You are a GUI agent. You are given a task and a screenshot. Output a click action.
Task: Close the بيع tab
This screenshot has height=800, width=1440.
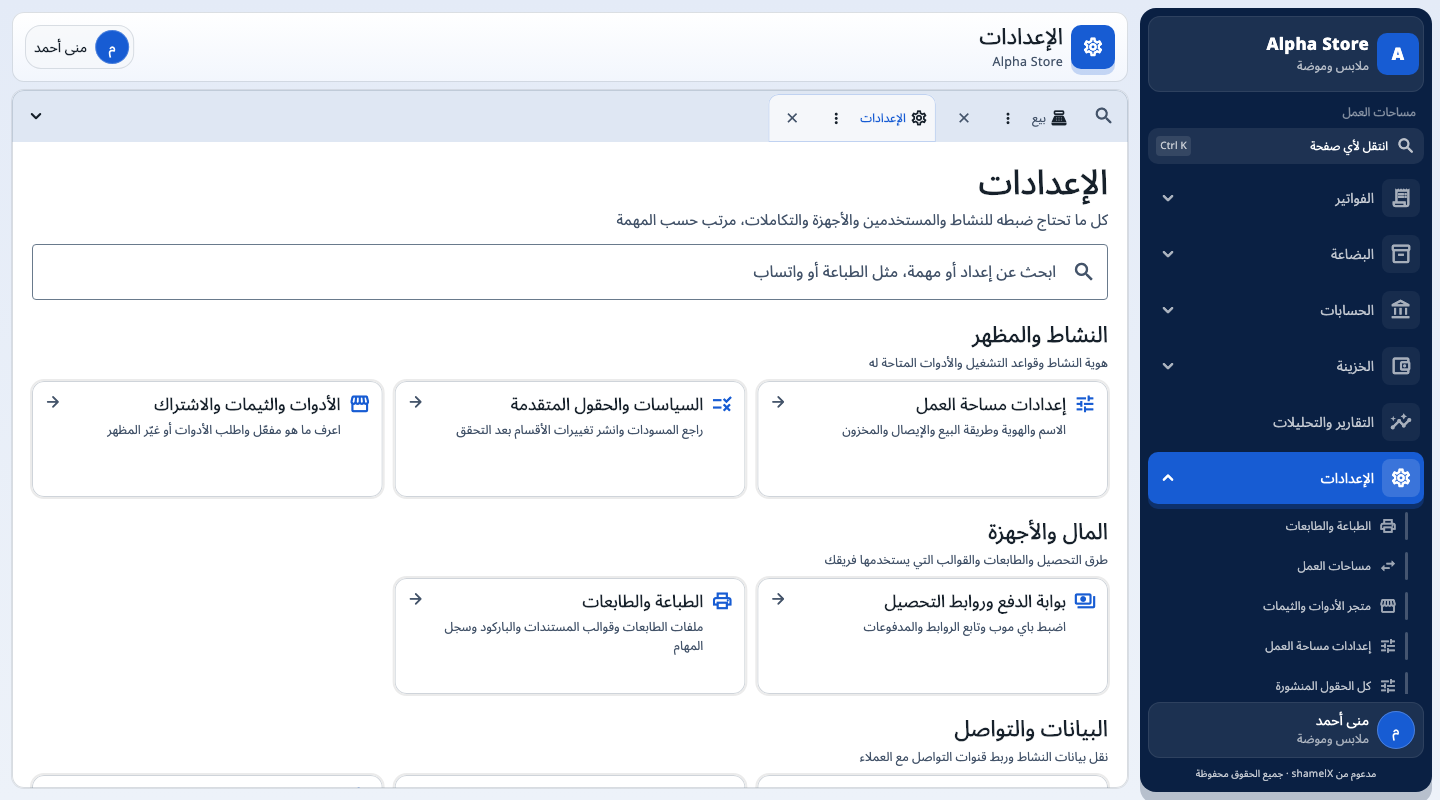coord(964,118)
